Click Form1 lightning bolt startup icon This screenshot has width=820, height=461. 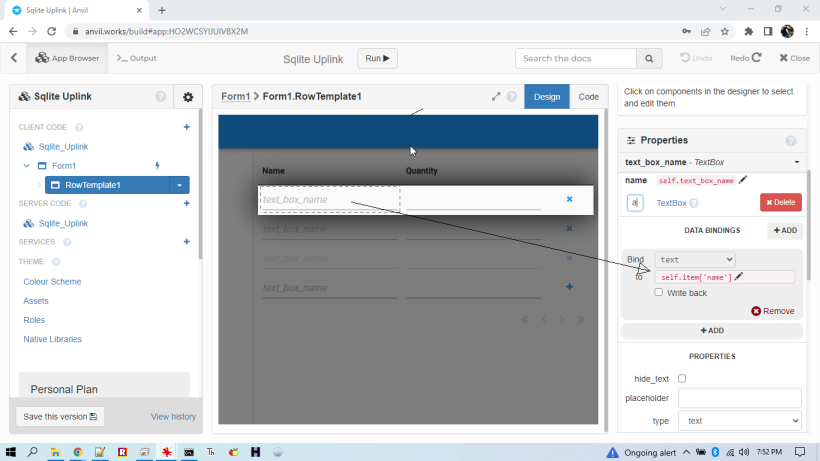click(x=156, y=166)
